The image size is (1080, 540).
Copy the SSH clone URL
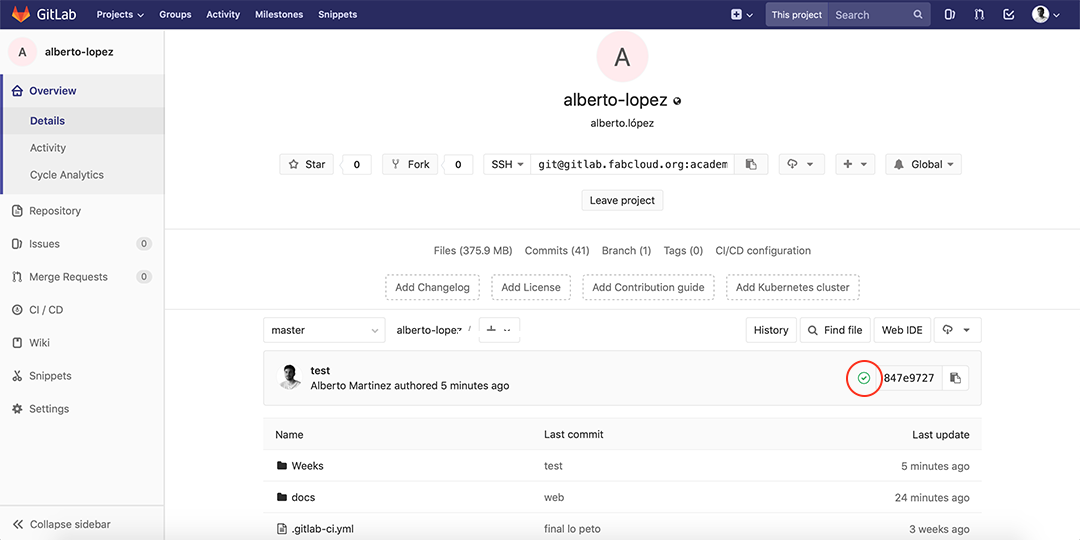751,164
